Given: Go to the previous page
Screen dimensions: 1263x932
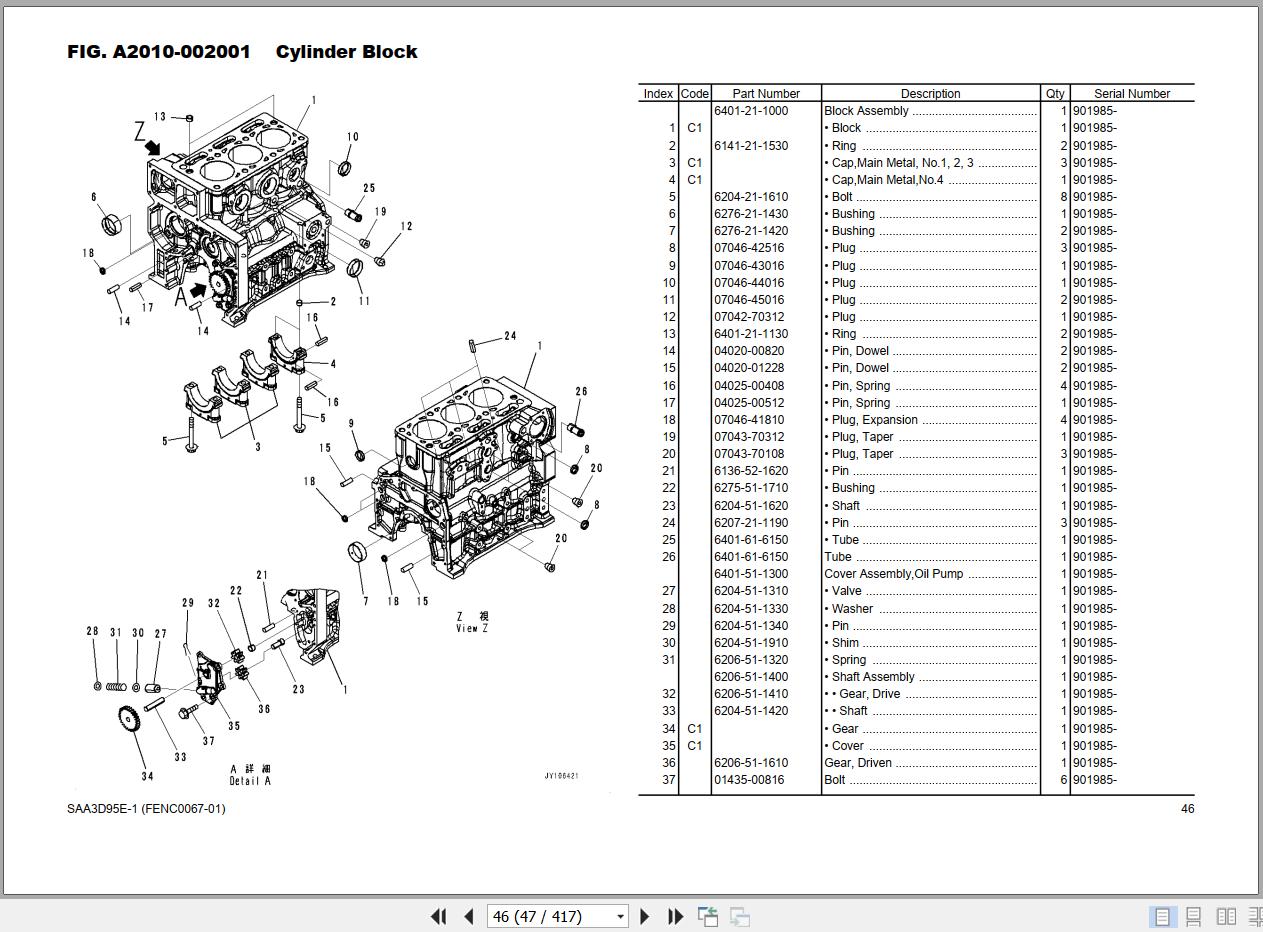Looking at the screenshot, I should tap(468, 916).
